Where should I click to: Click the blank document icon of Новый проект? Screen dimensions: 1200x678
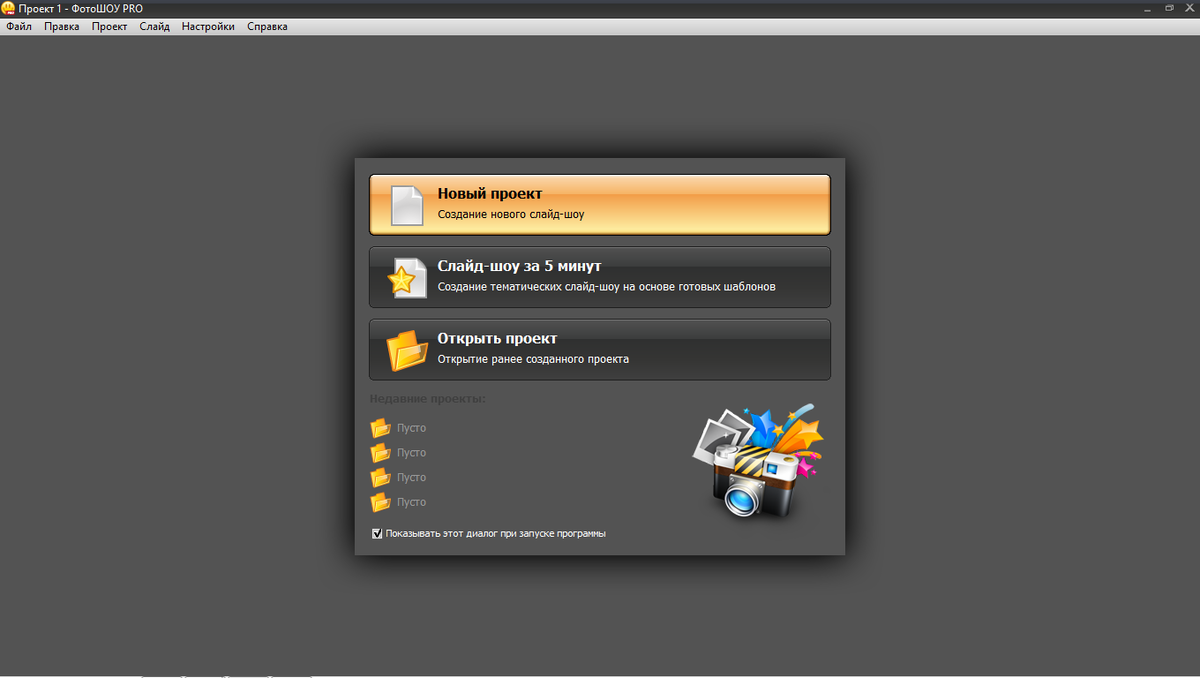407,205
